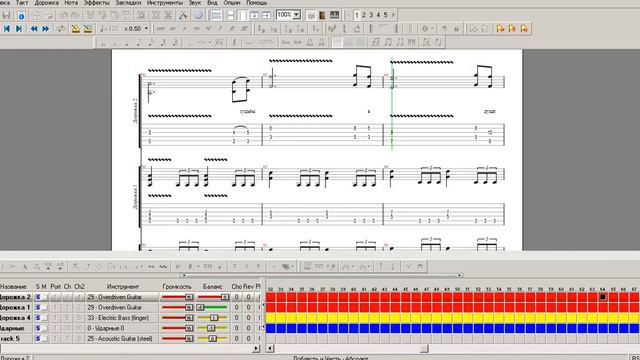Click the padlock icon in the toolbar
This screenshot has height=360, width=640.
456,29
